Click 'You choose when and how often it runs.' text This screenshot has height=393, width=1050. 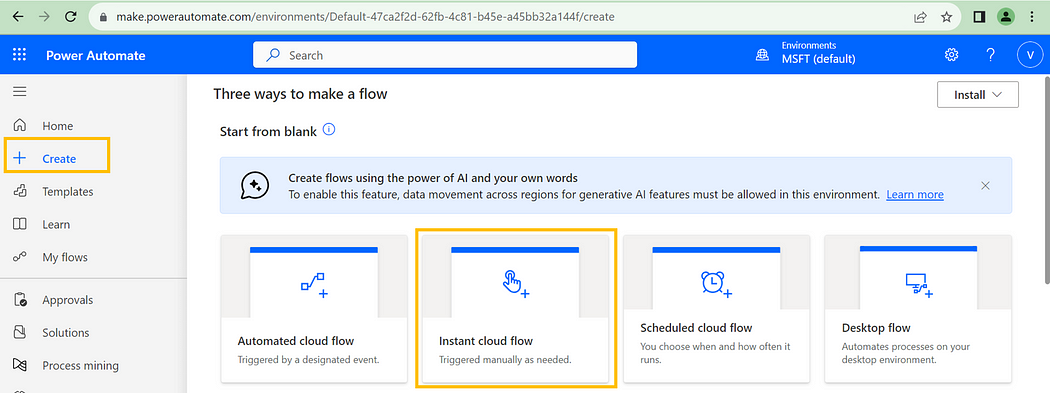(715, 353)
